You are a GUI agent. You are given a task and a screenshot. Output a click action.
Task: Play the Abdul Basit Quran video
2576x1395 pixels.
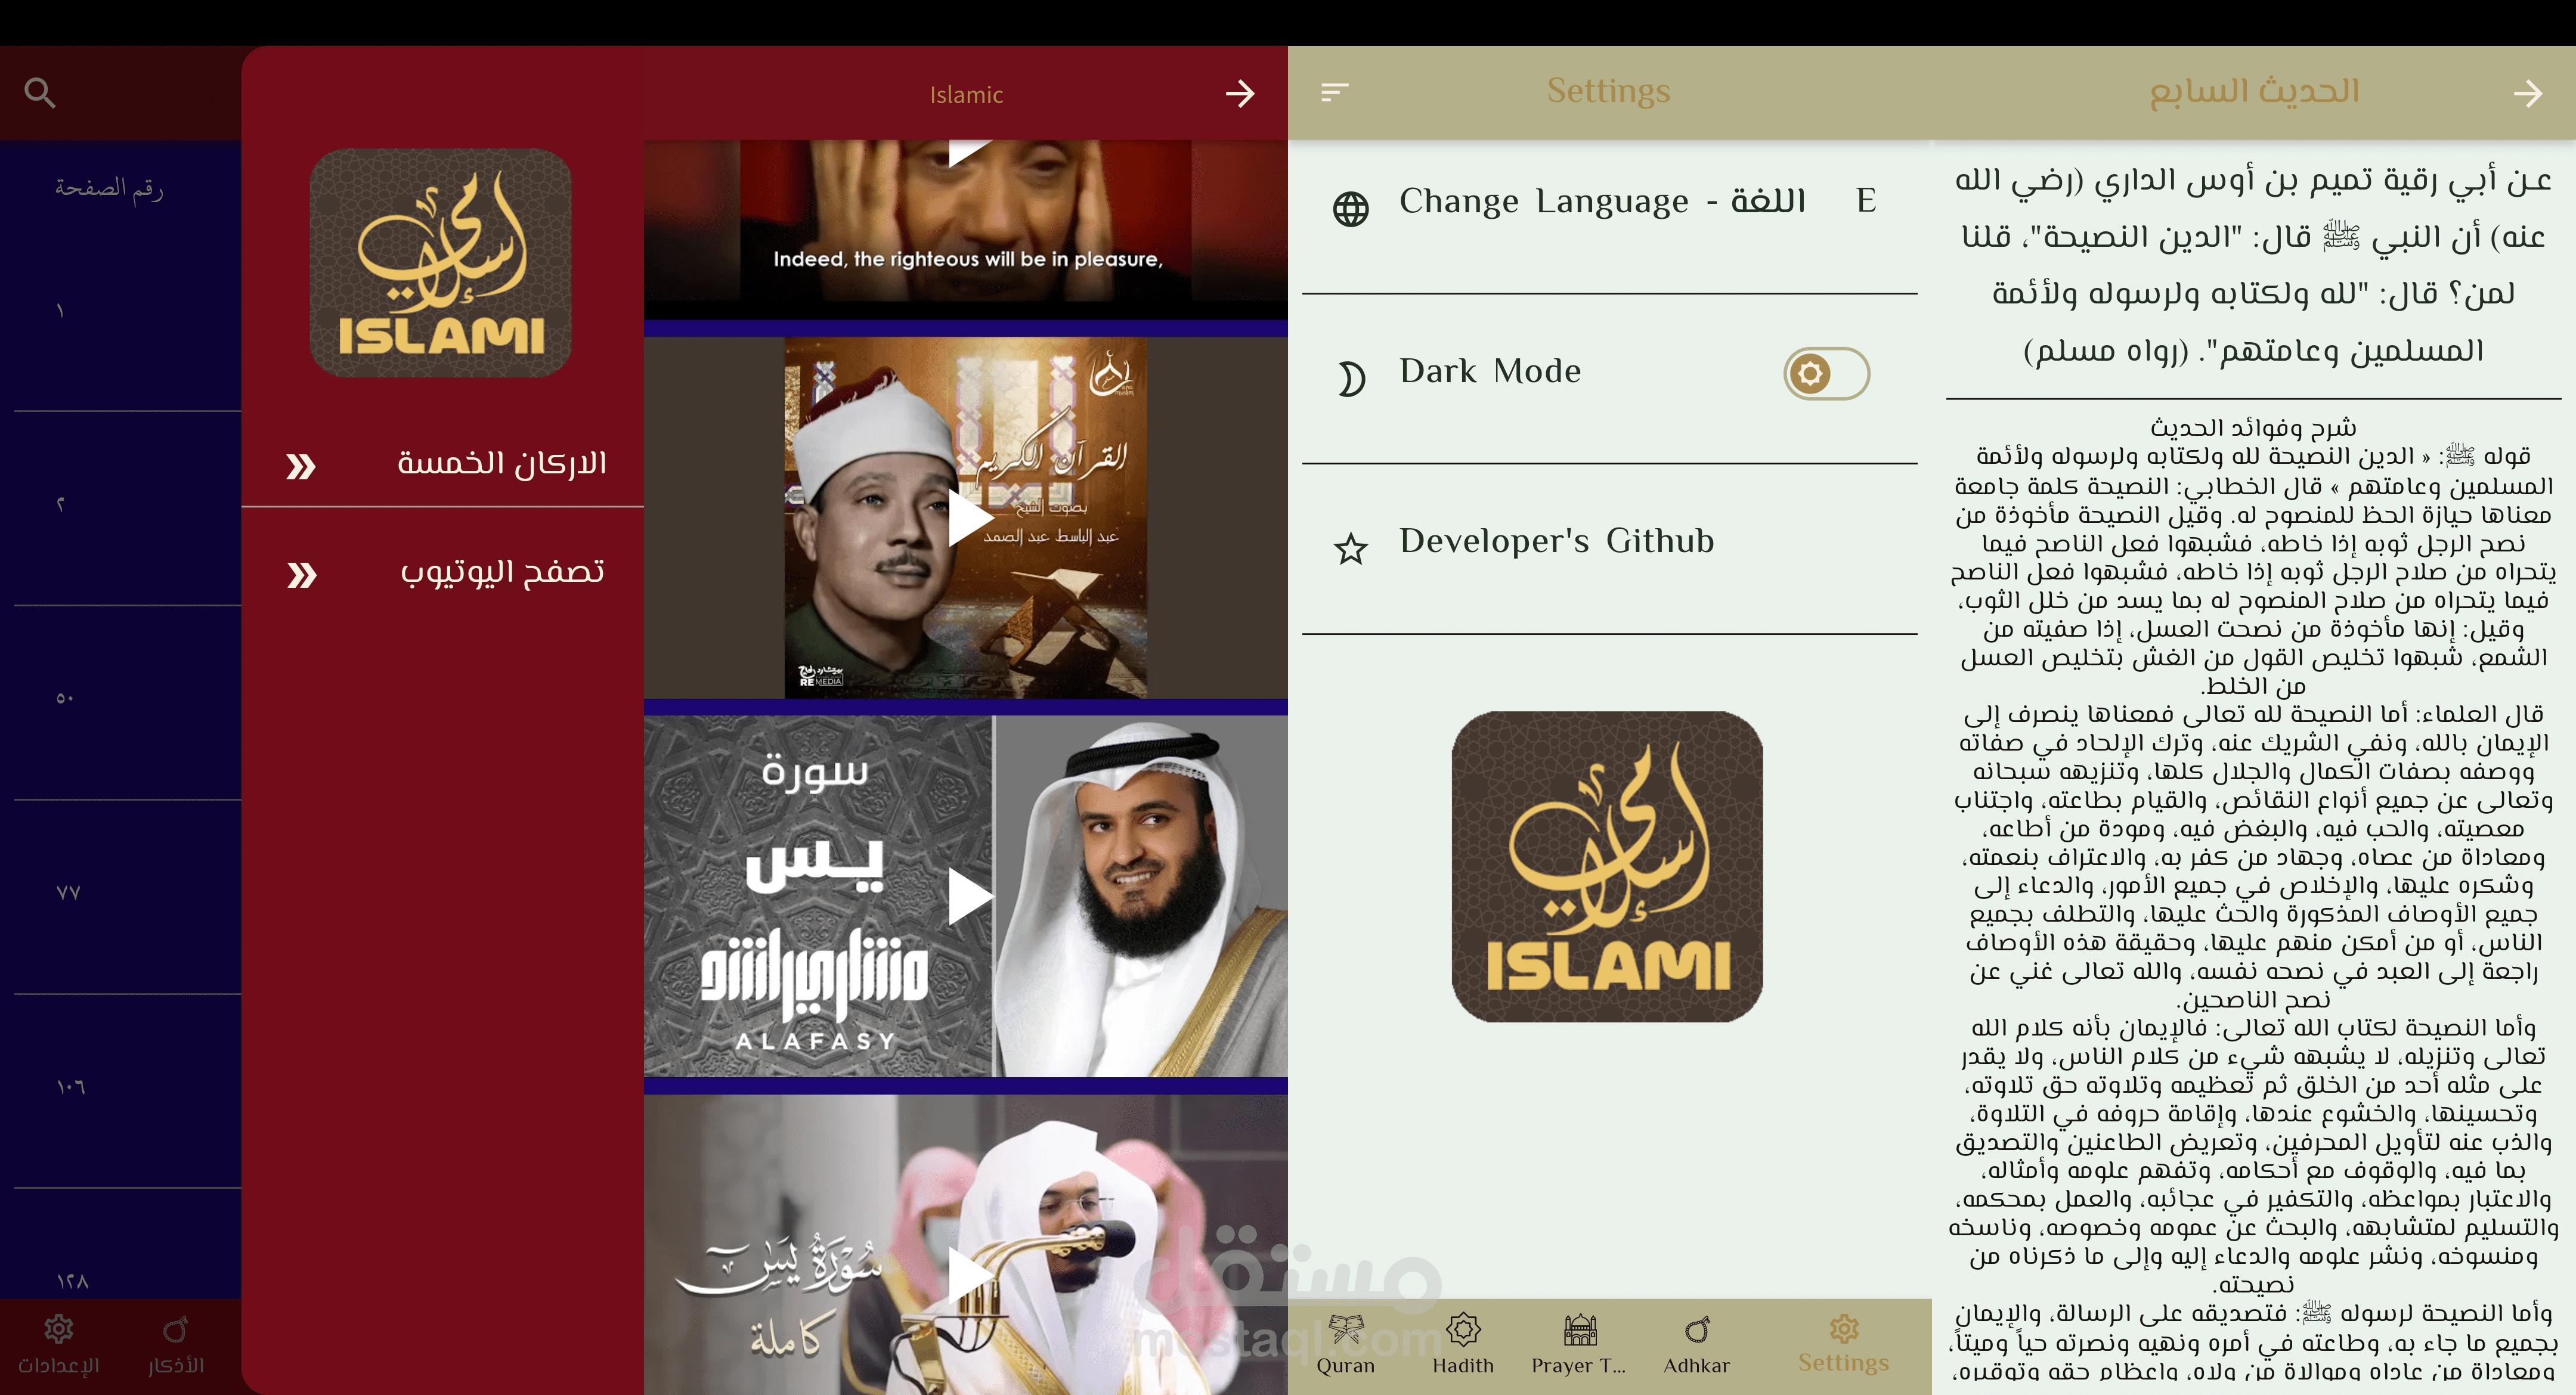tap(967, 518)
